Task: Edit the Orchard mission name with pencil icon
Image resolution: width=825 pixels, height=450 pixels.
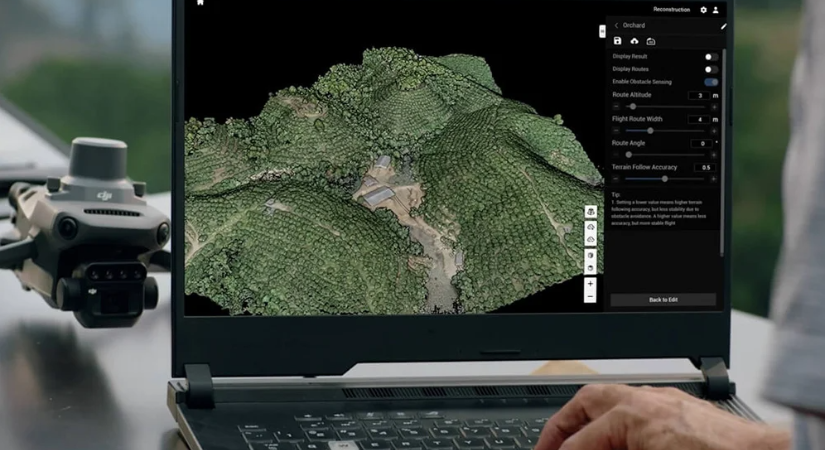Action: point(723,26)
